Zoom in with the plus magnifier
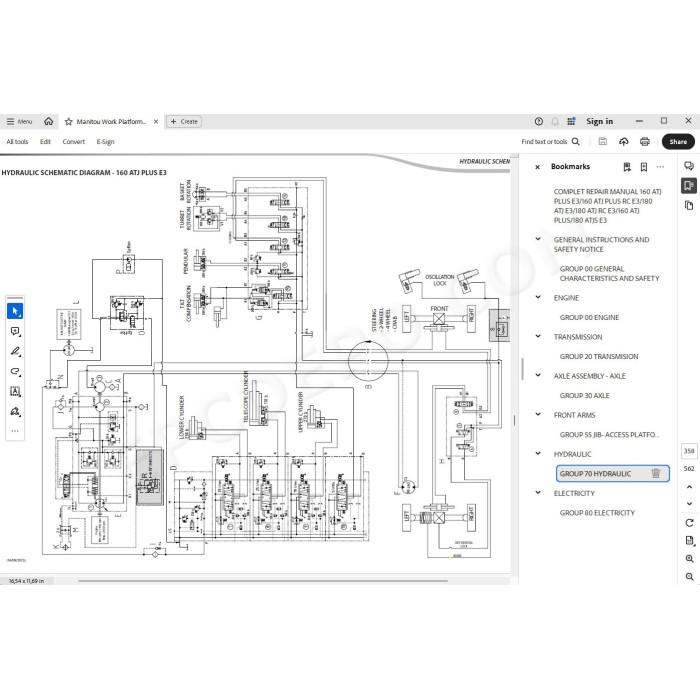Image resolution: width=700 pixels, height=700 pixels. [x=689, y=558]
